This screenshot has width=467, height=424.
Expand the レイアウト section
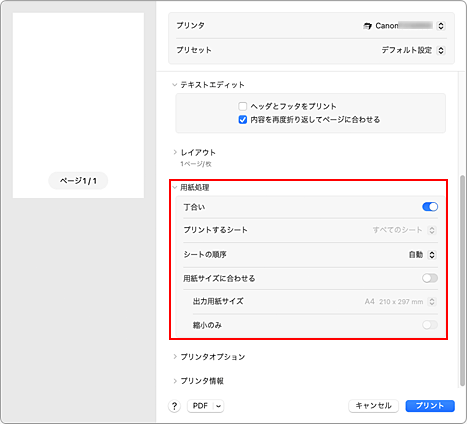click(175, 152)
